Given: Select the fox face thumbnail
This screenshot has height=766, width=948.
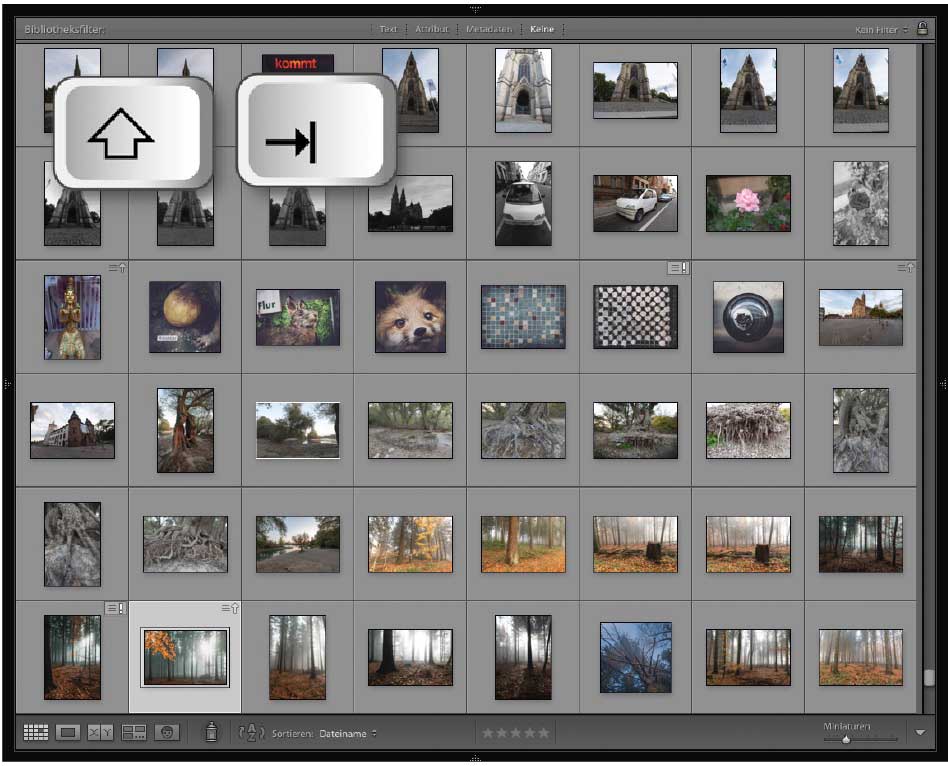Looking at the screenshot, I should (410, 317).
